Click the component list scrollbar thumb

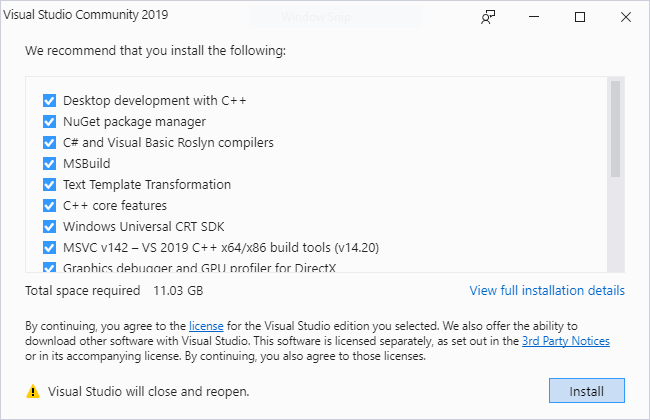pyautogui.click(x=616, y=130)
